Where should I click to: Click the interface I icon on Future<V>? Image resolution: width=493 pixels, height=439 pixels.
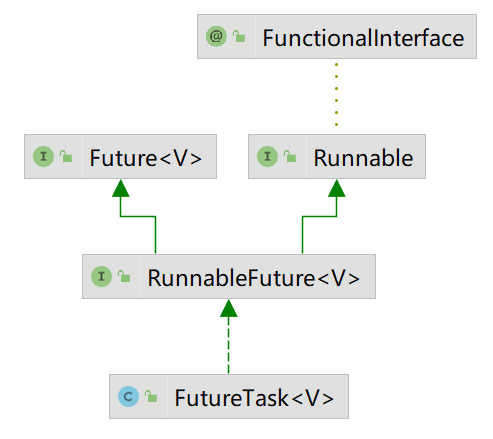pyautogui.click(x=43, y=156)
